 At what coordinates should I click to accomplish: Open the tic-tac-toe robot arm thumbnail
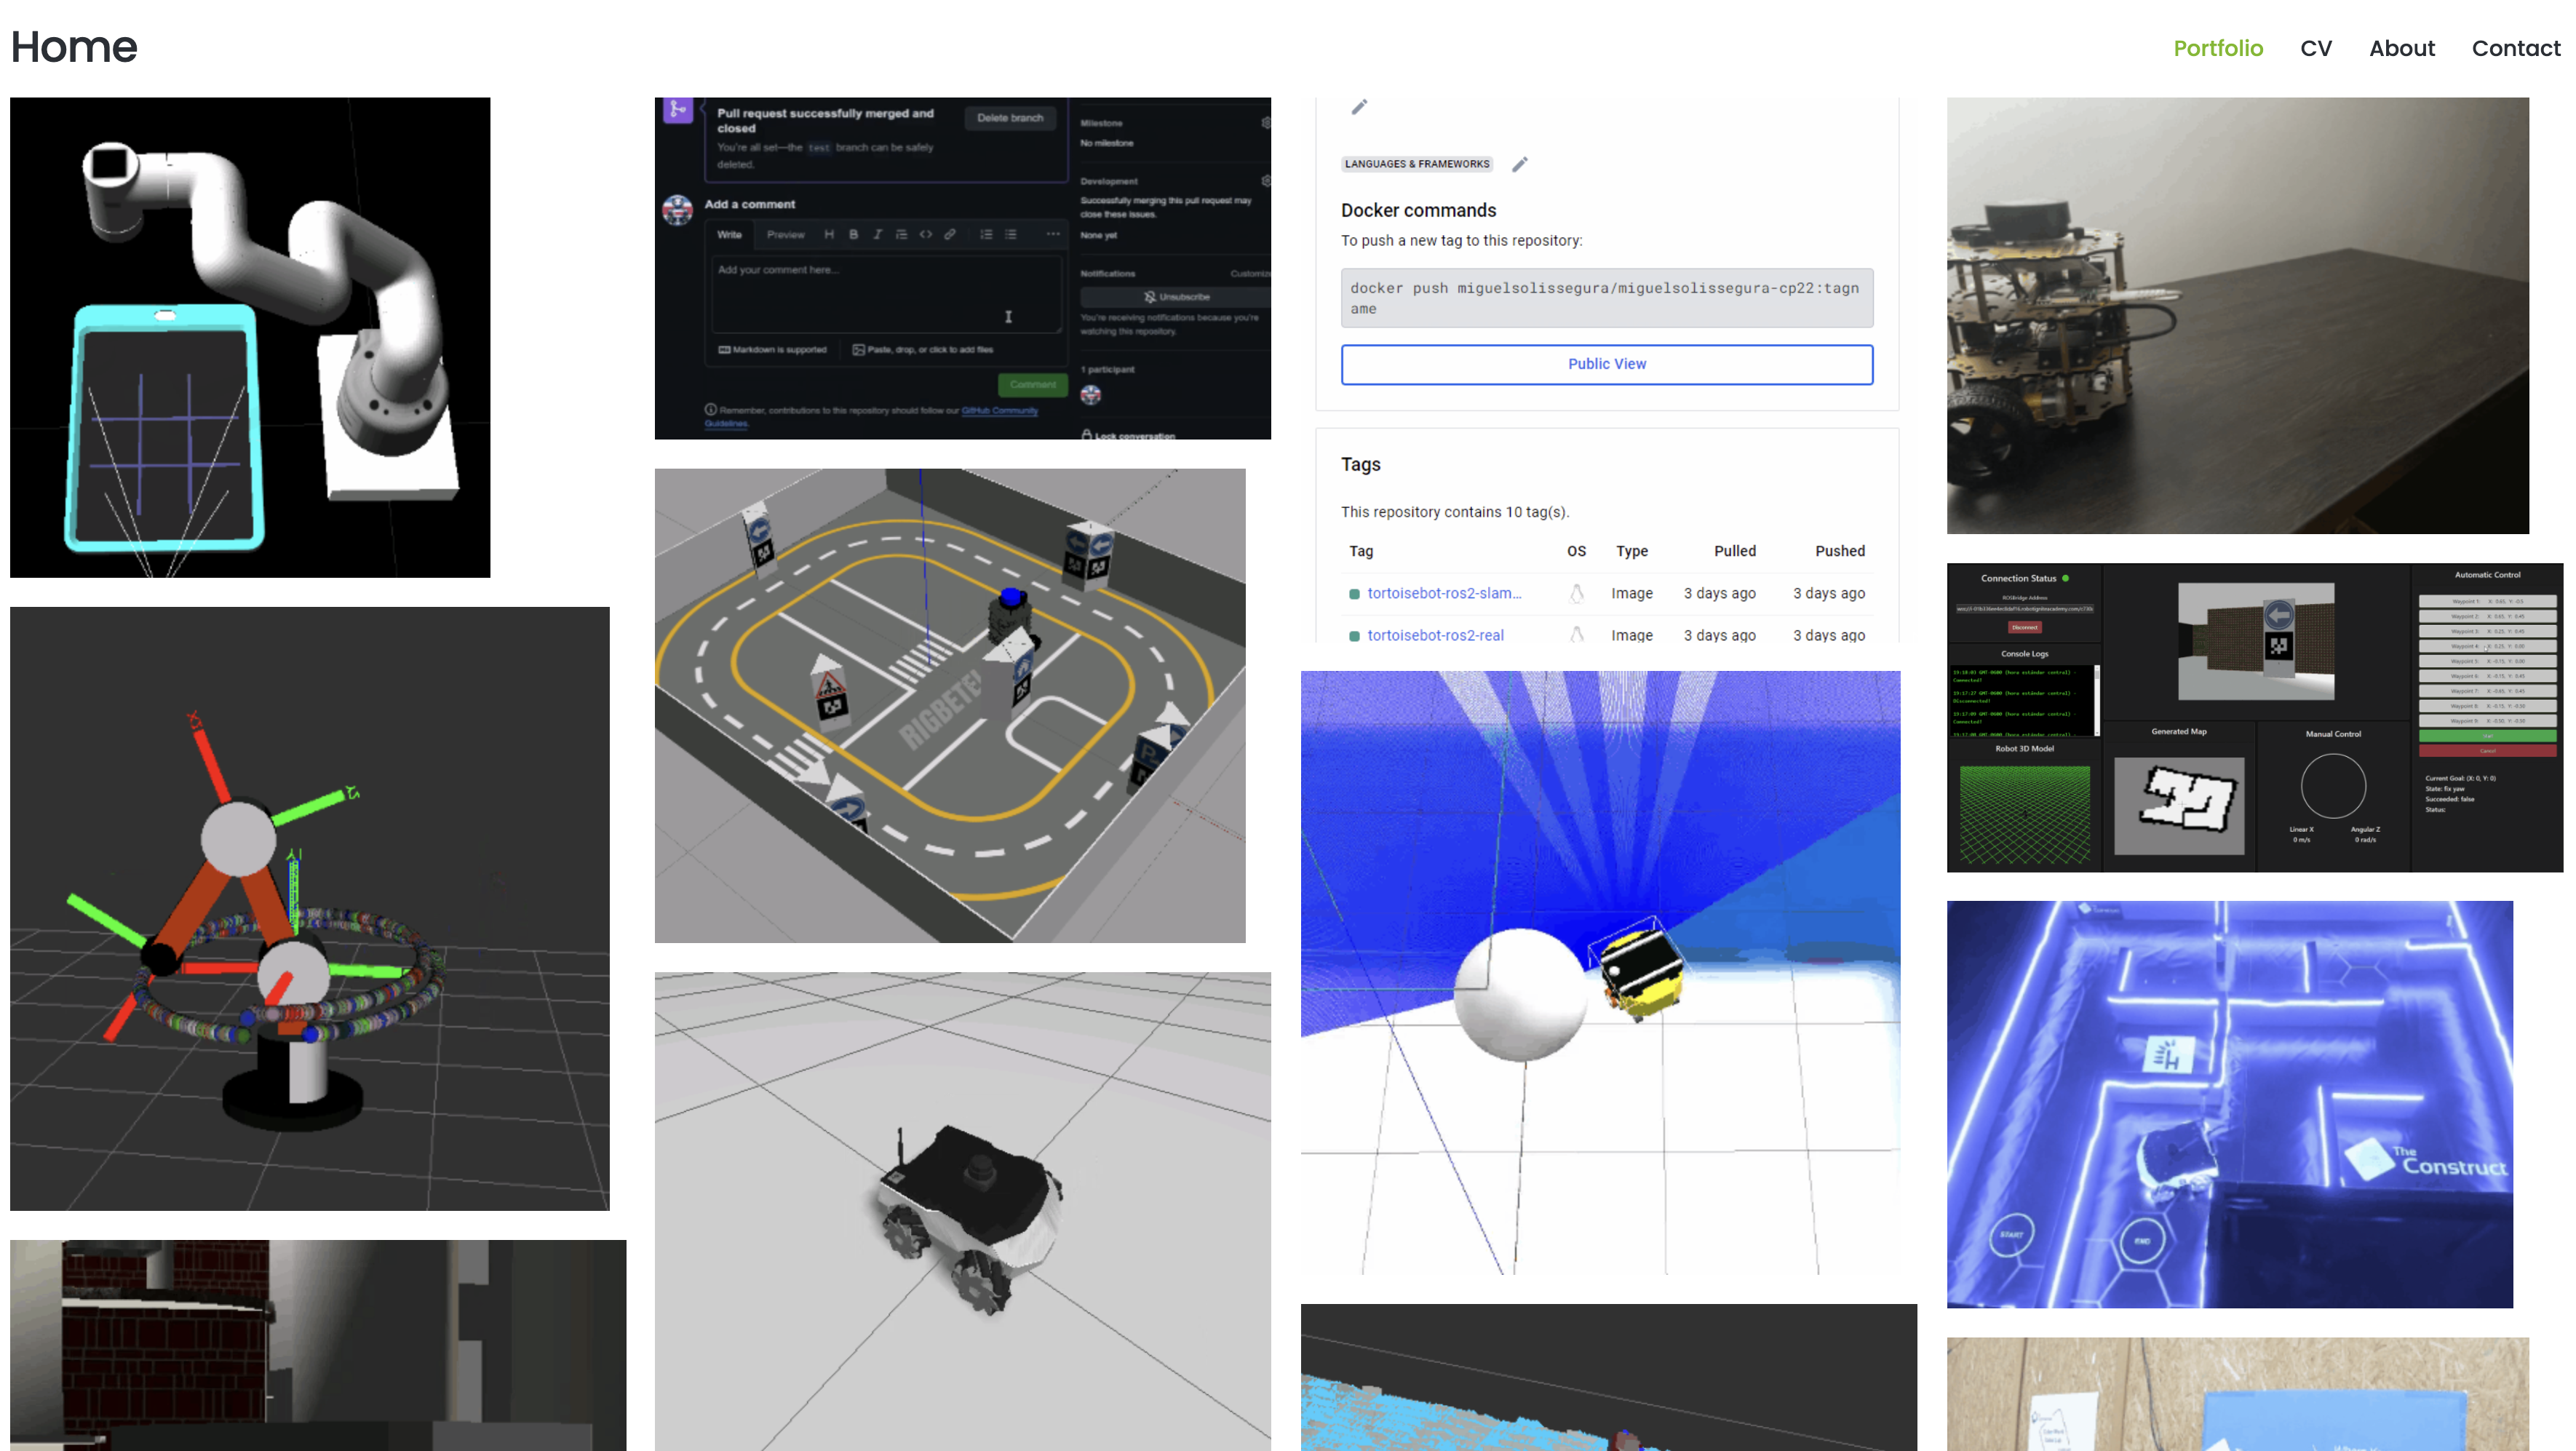[x=250, y=337]
